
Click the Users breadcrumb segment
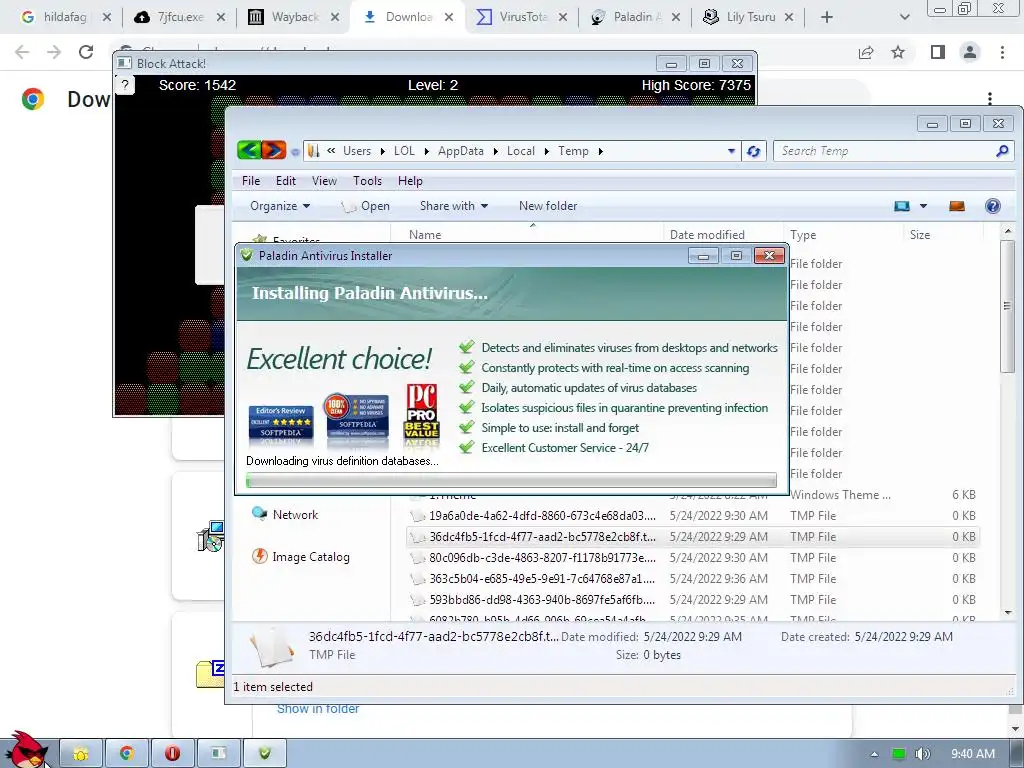point(357,151)
